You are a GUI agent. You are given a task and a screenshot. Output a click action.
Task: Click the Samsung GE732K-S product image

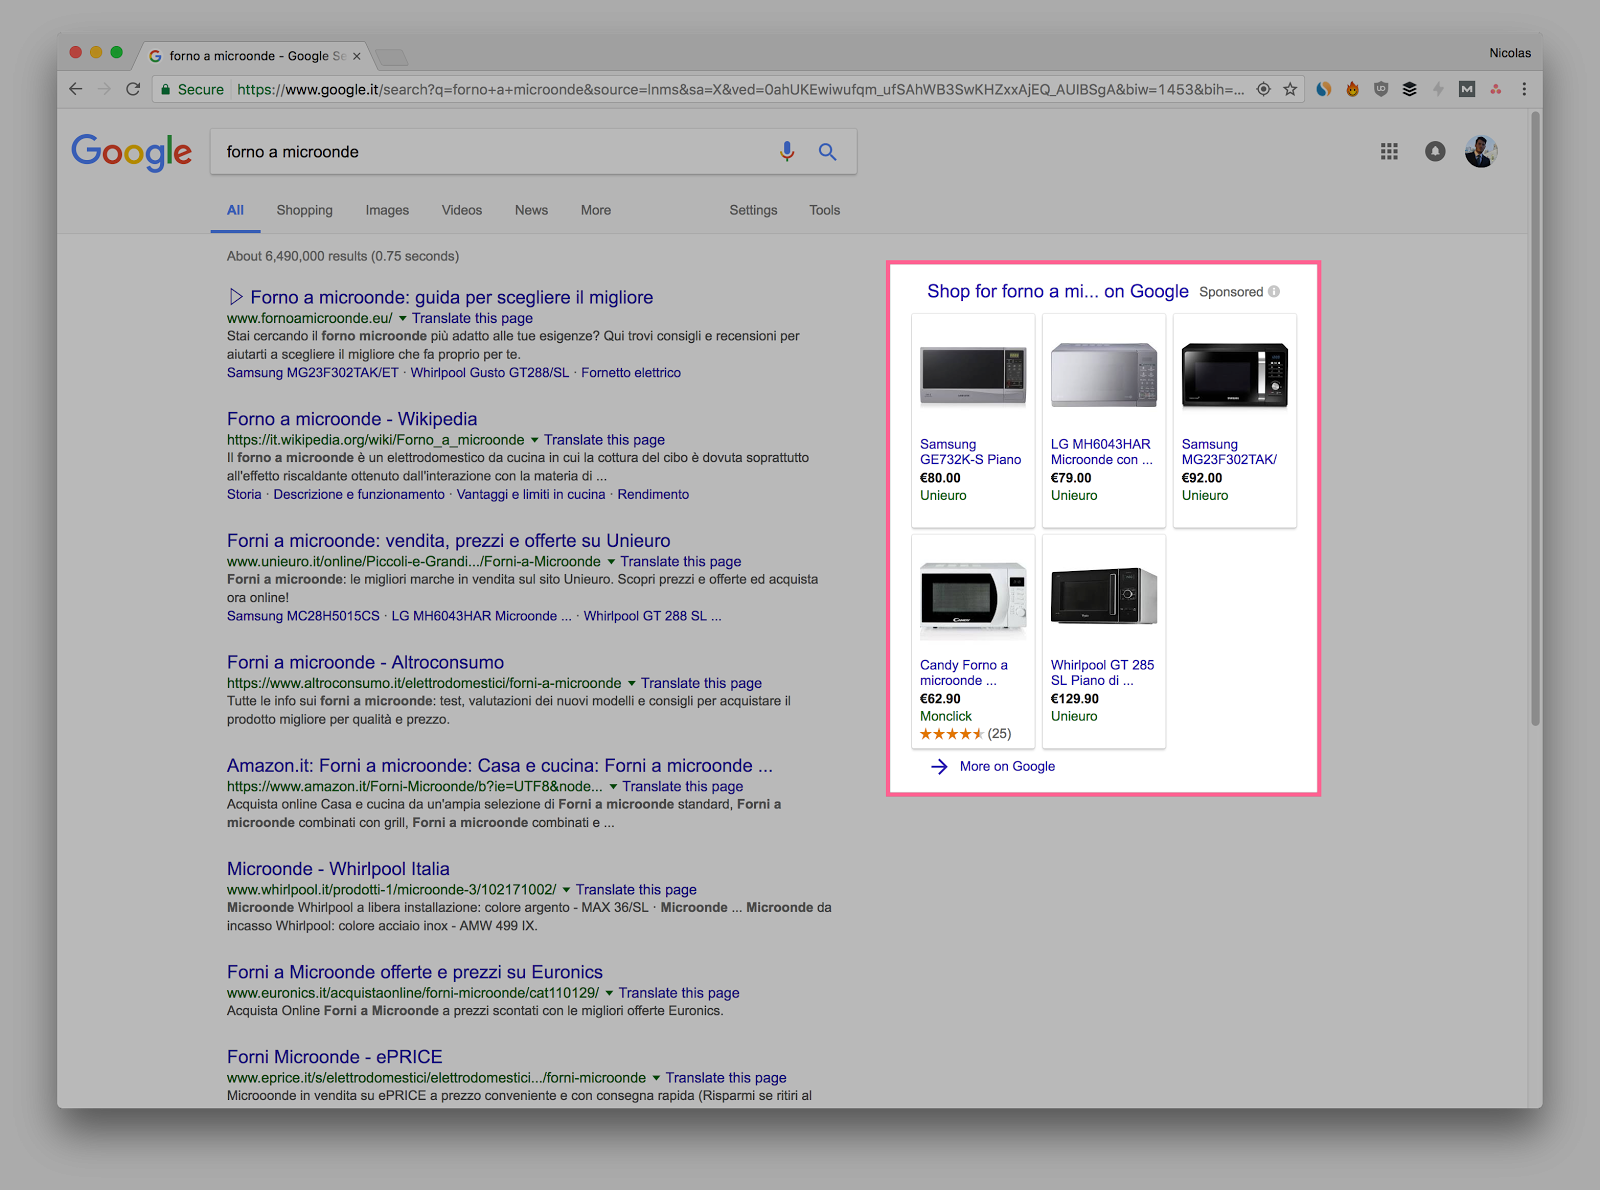tap(973, 376)
